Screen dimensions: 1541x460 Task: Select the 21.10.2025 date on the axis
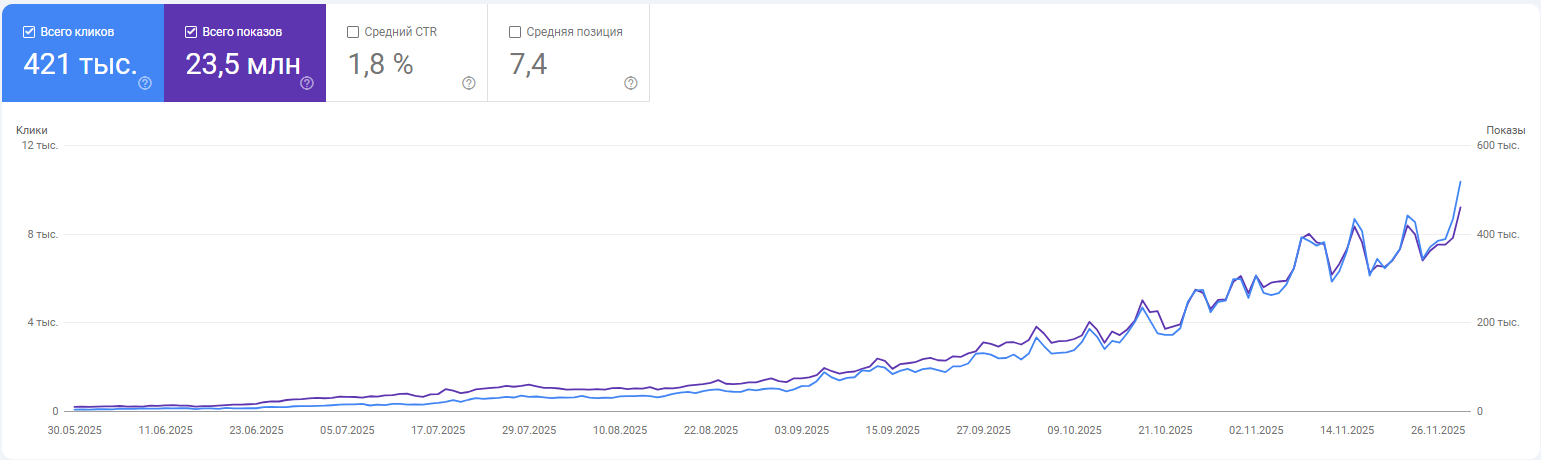coord(1165,430)
